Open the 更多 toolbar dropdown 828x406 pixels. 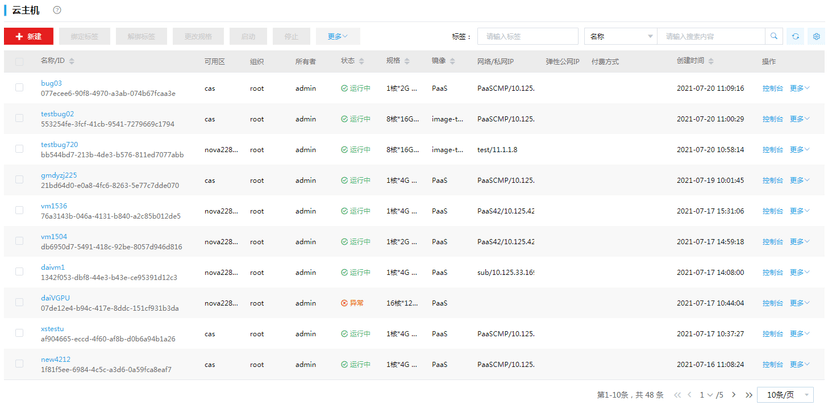pyautogui.click(x=338, y=36)
